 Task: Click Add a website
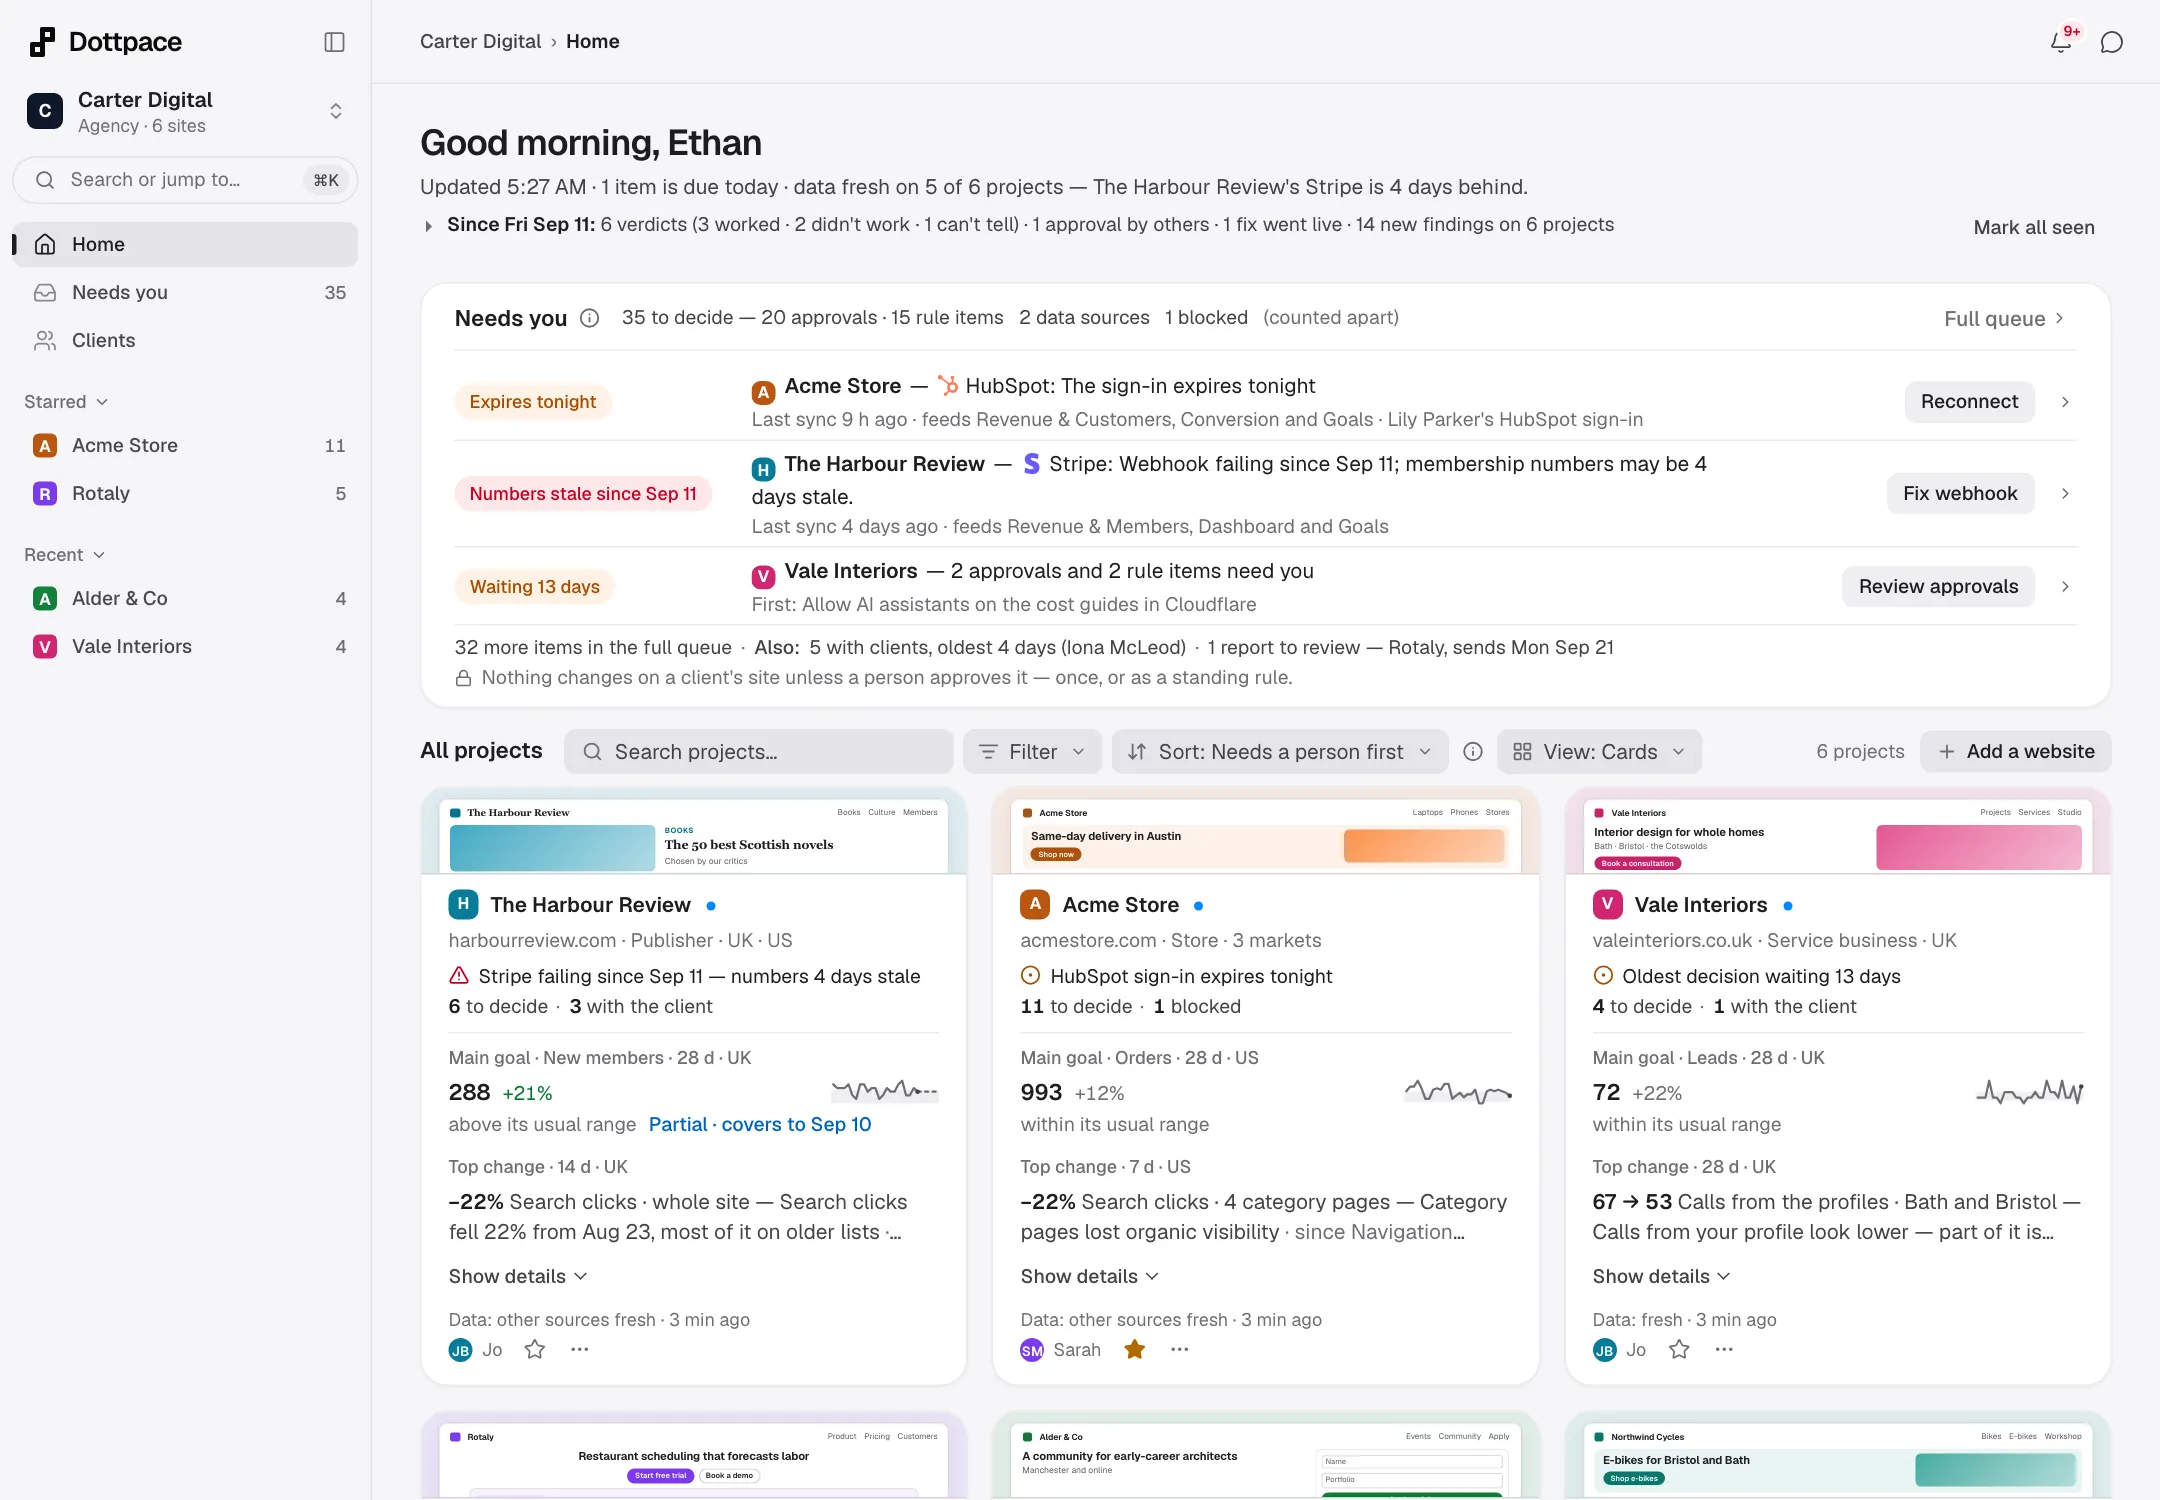pos(2016,752)
